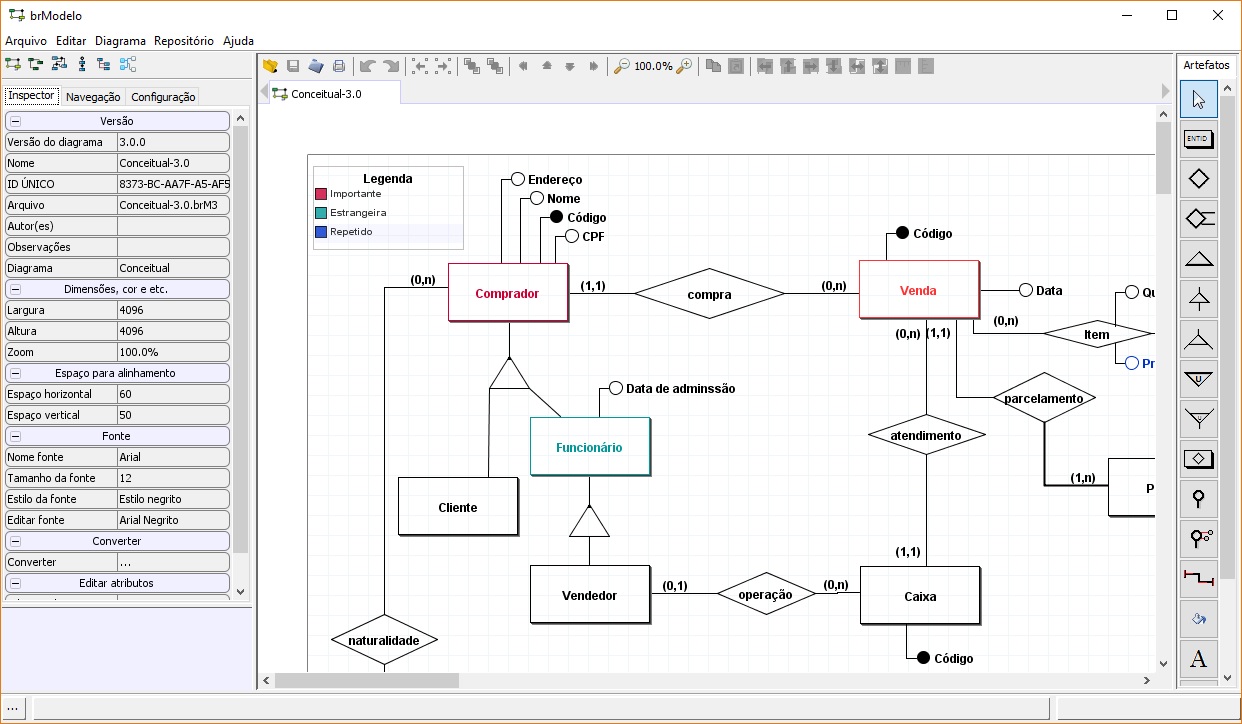
Task: Zoom out with the magnifier minus icon
Action: (x=622, y=66)
